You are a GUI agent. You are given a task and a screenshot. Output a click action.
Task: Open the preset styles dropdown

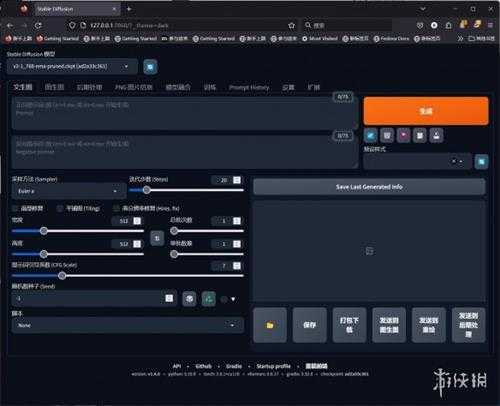coord(417,162)
